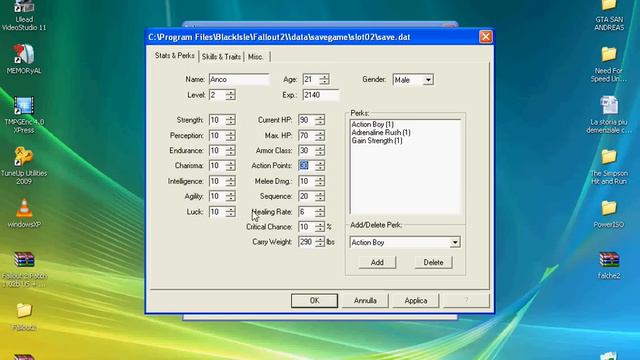Open TuneUp Utilities 2009 shortcut
The width and height of the screenshot is (640, 360).
(24, 166)
